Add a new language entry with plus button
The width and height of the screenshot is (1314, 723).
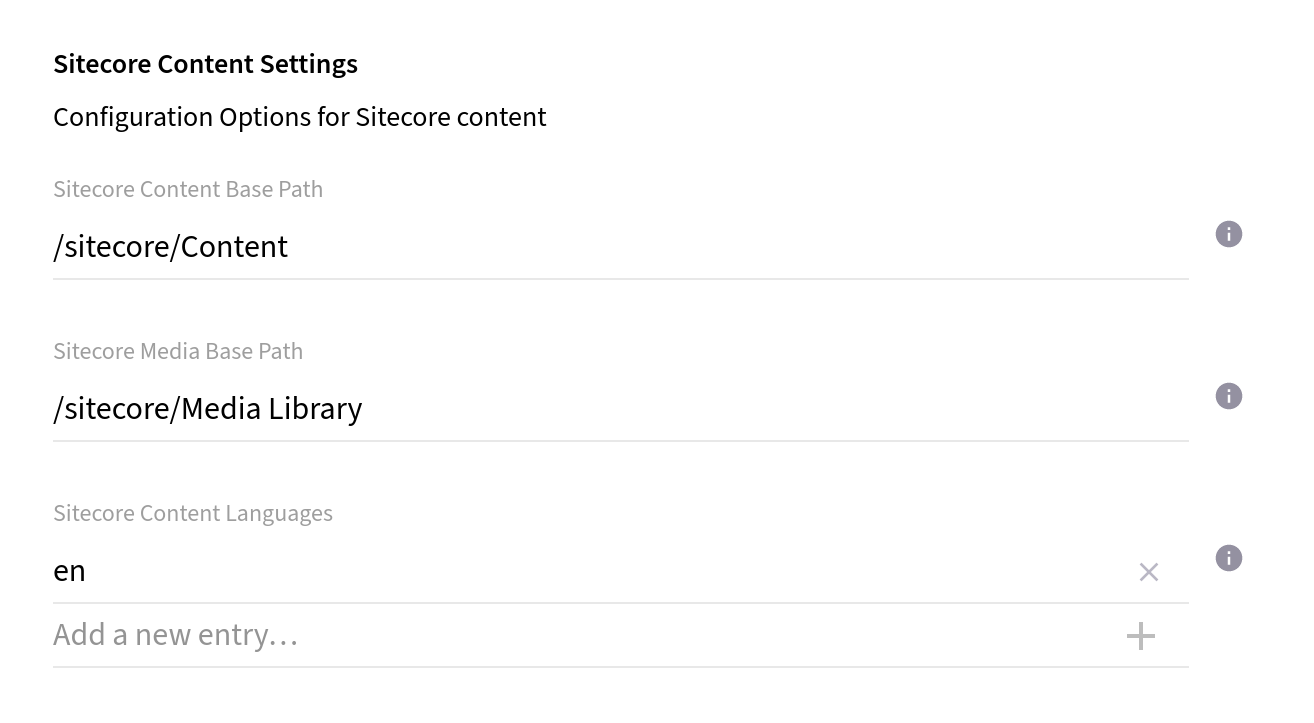1140,635
